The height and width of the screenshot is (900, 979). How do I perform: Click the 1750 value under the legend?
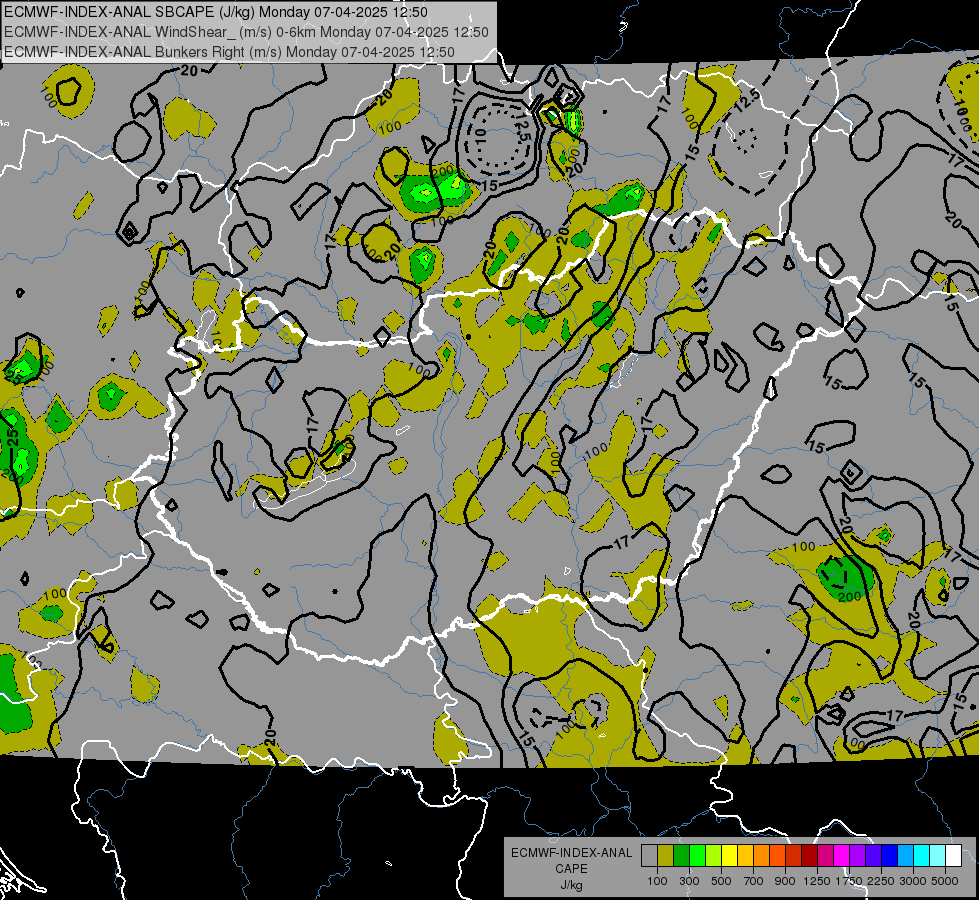[x=849, y=881]
